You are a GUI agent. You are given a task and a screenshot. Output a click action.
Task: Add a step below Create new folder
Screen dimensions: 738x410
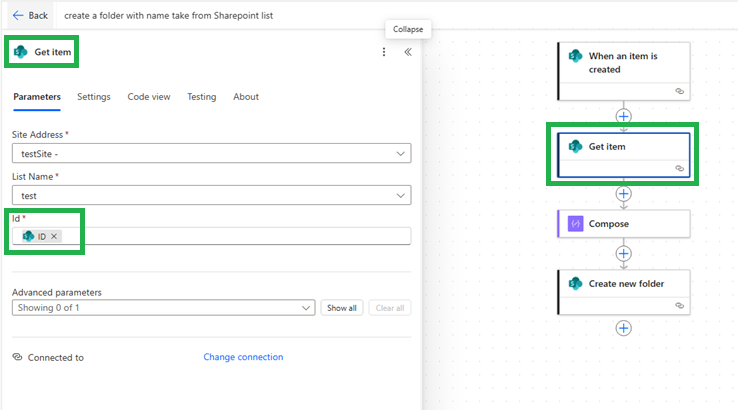coord(624,328)
